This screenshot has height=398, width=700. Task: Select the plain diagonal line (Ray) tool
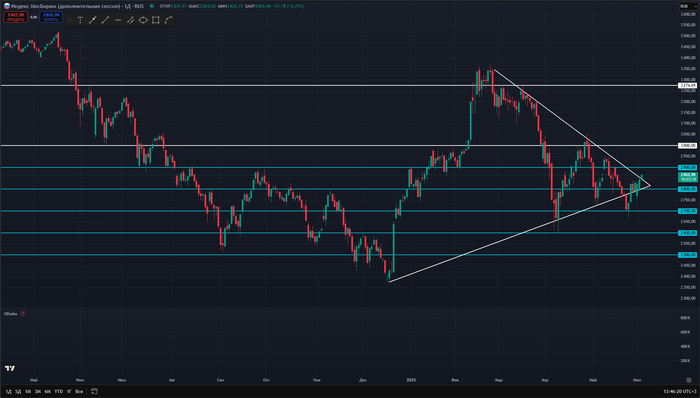click(105, 20)
